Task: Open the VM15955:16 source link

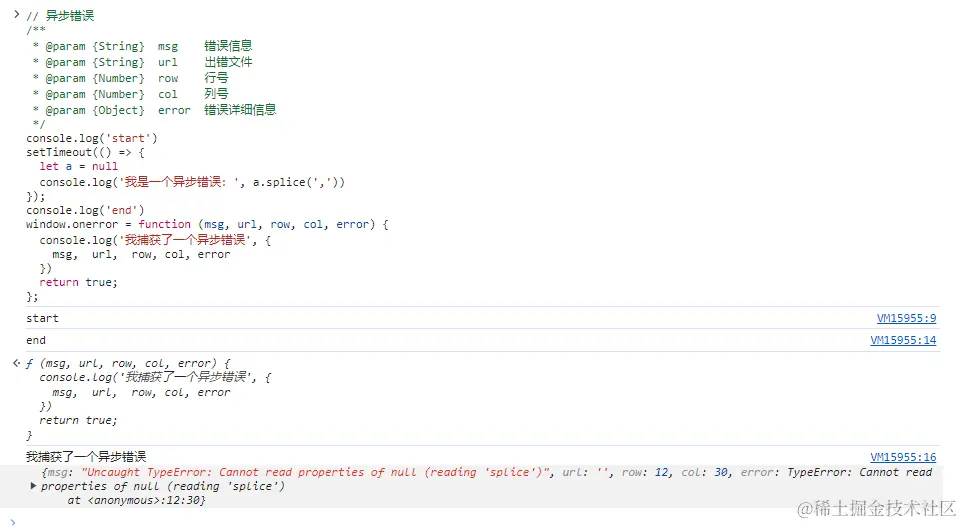Action: tap(903, 457)
